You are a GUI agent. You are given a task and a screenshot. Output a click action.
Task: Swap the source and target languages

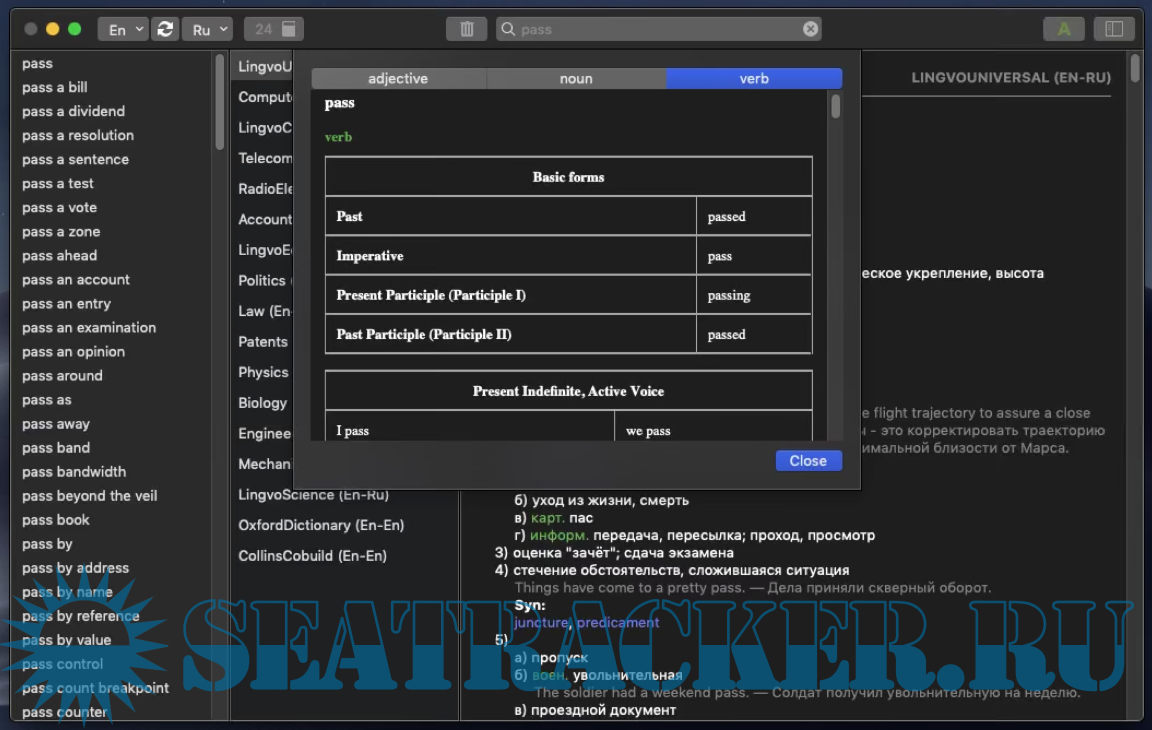[x=165, y=29]
